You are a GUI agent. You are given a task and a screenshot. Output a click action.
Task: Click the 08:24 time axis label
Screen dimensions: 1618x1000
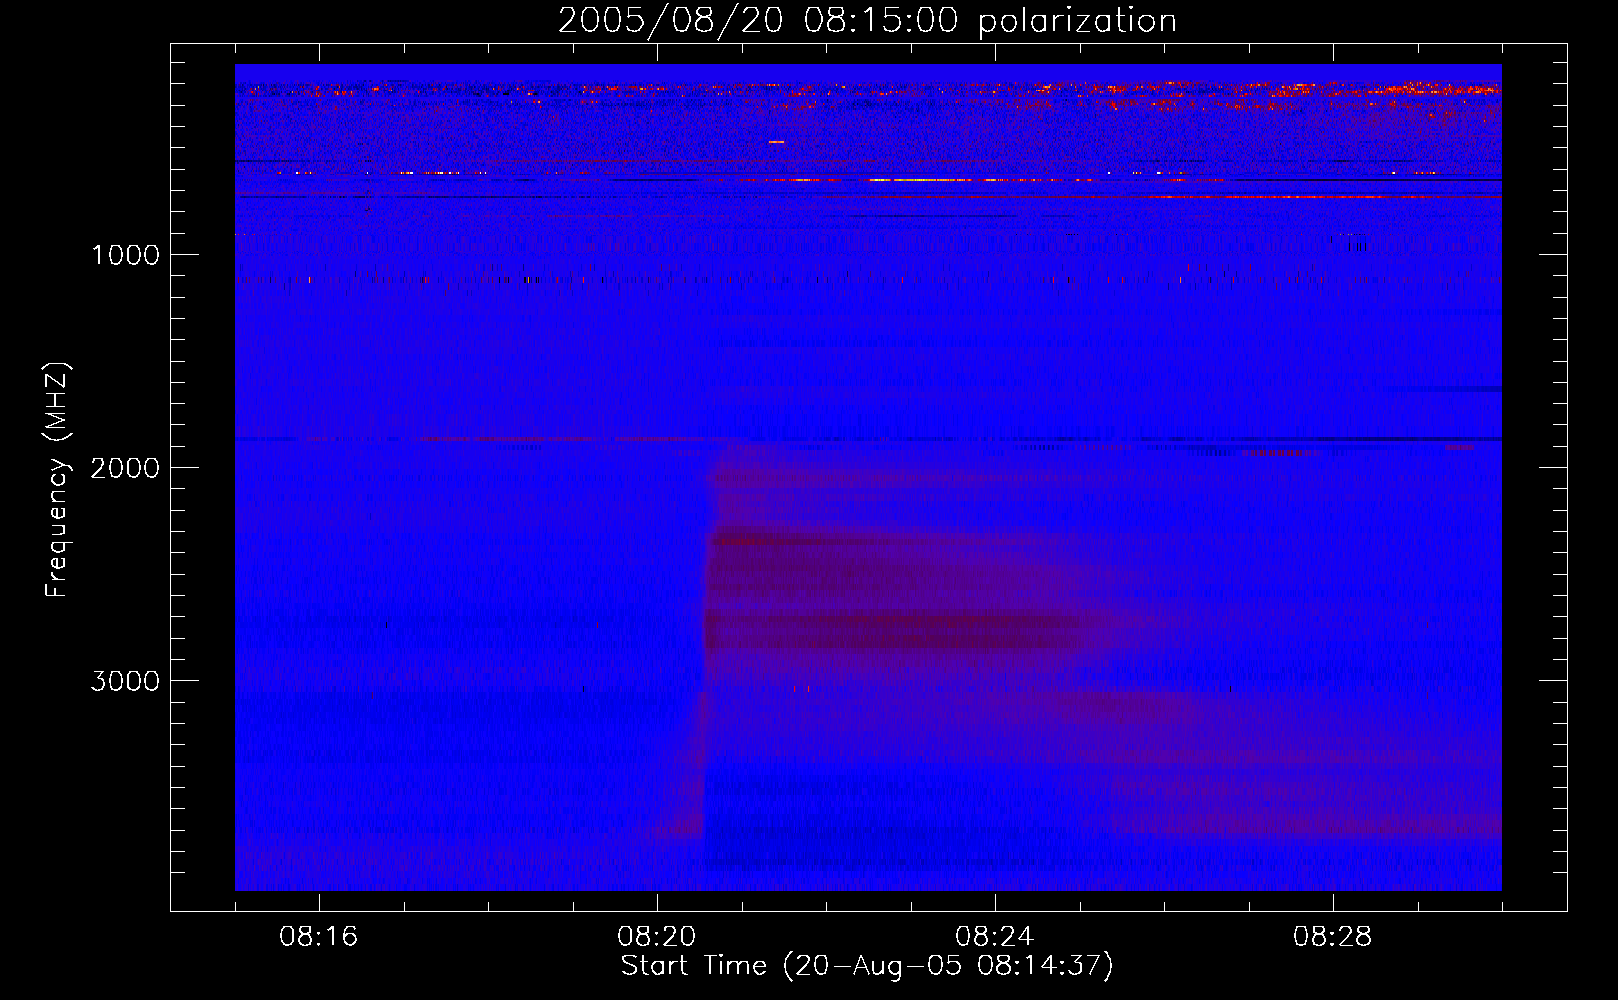pyautogui.click(x=995, y=937)
